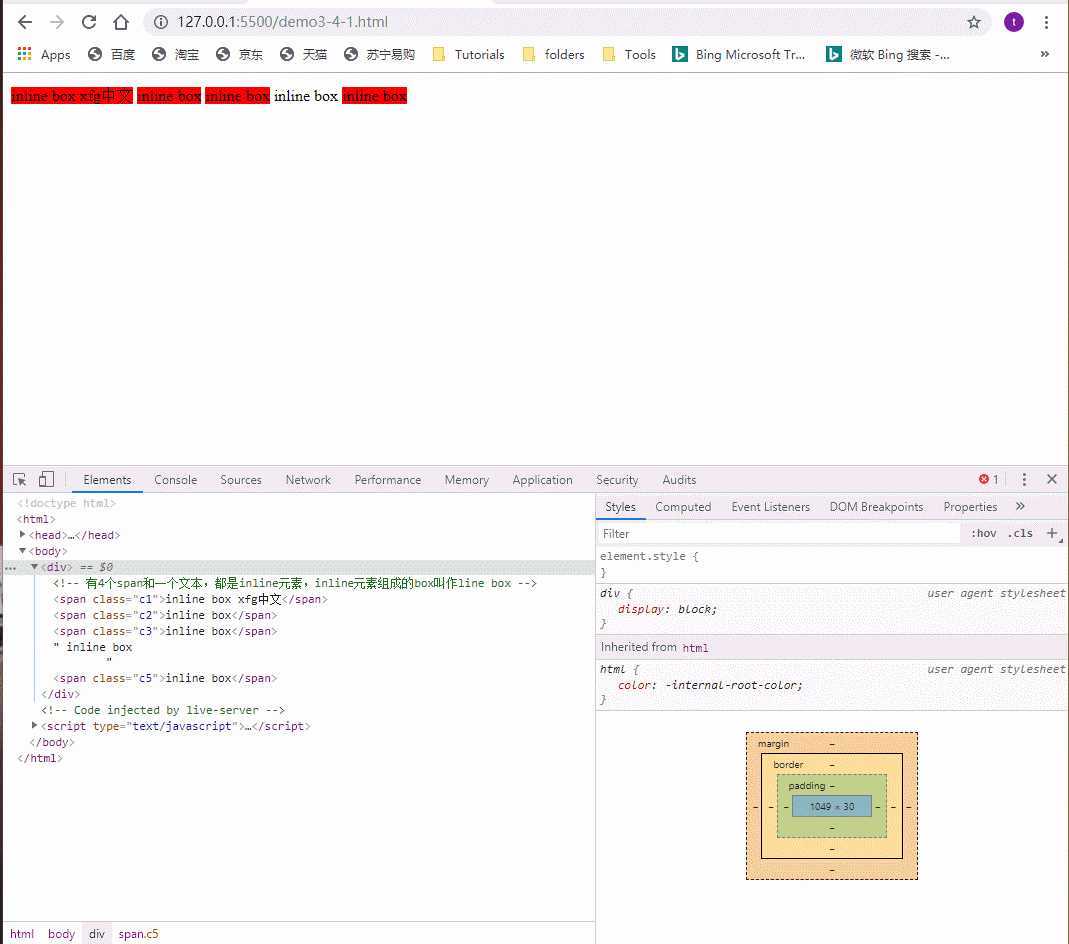Open the Tools bookmark folder
The height and width of the screenshot is (944, 1069).
click(629, 55)
